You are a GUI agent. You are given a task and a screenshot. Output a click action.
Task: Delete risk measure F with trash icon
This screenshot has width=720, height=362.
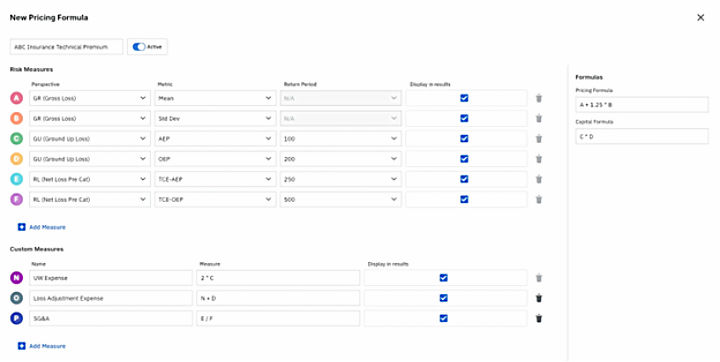point(539,199)
